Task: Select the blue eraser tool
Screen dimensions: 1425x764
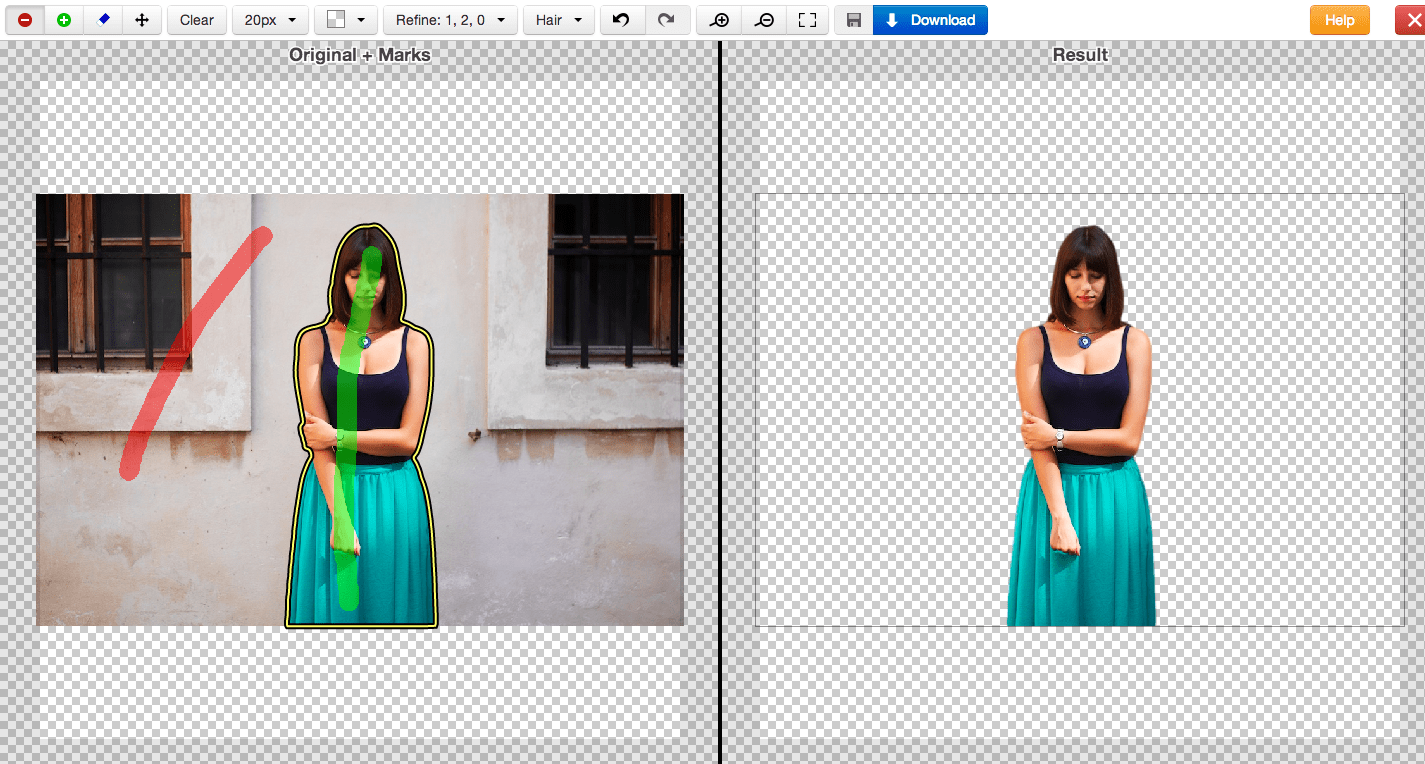Action: click(103, 20)
